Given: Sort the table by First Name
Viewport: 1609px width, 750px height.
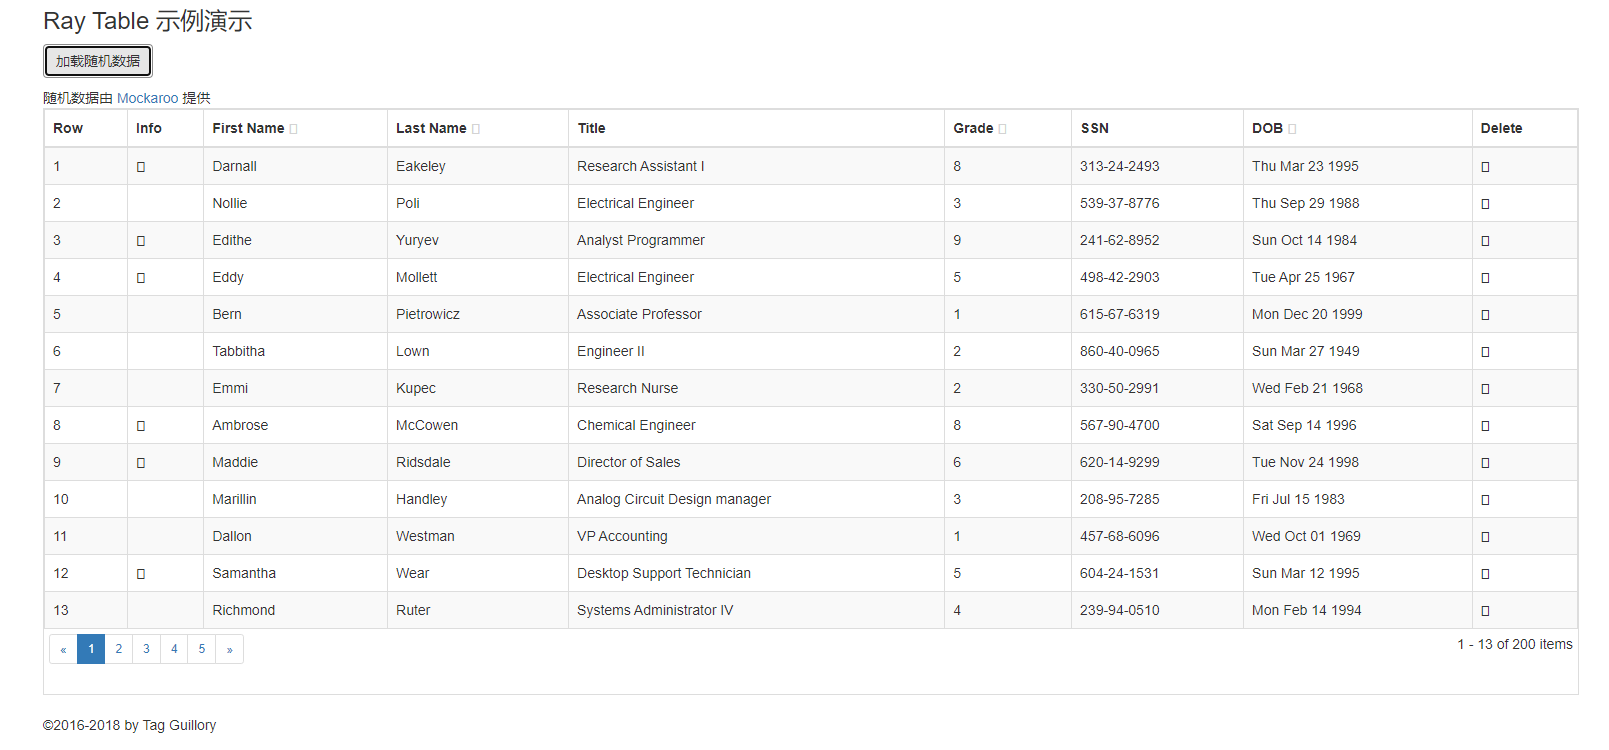Looking at the screenshot, I should (x=293, y=129).
